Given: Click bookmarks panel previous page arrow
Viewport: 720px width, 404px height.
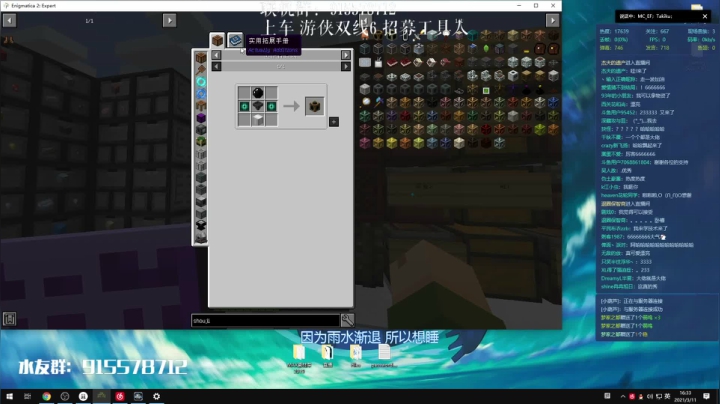Looking at the screenshot, I should click(x=9, y=20).
